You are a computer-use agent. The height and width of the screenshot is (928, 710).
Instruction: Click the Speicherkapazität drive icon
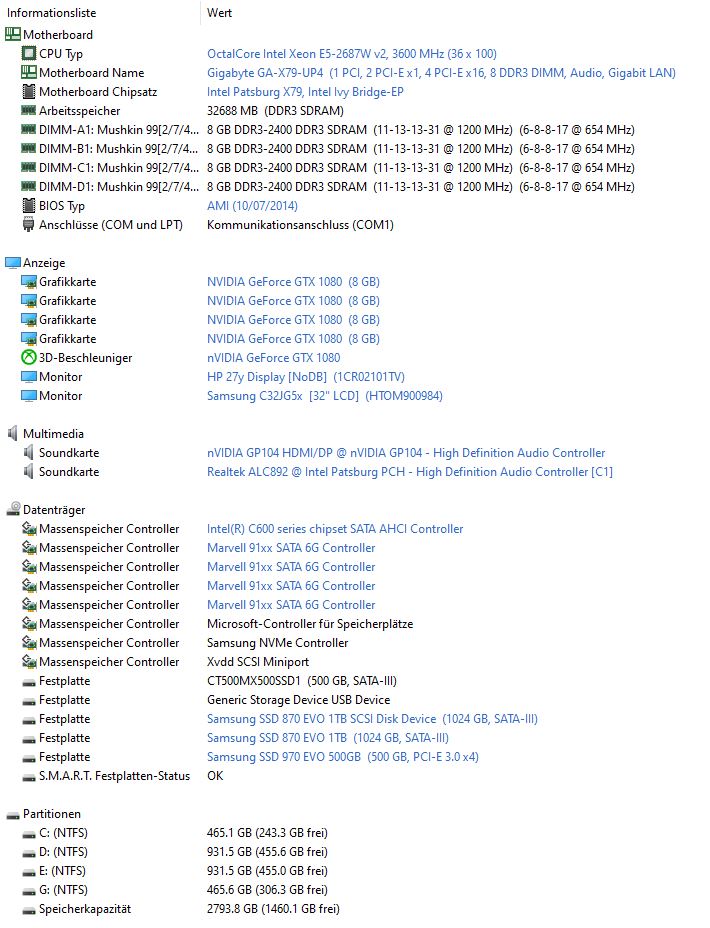pos(28,910)
